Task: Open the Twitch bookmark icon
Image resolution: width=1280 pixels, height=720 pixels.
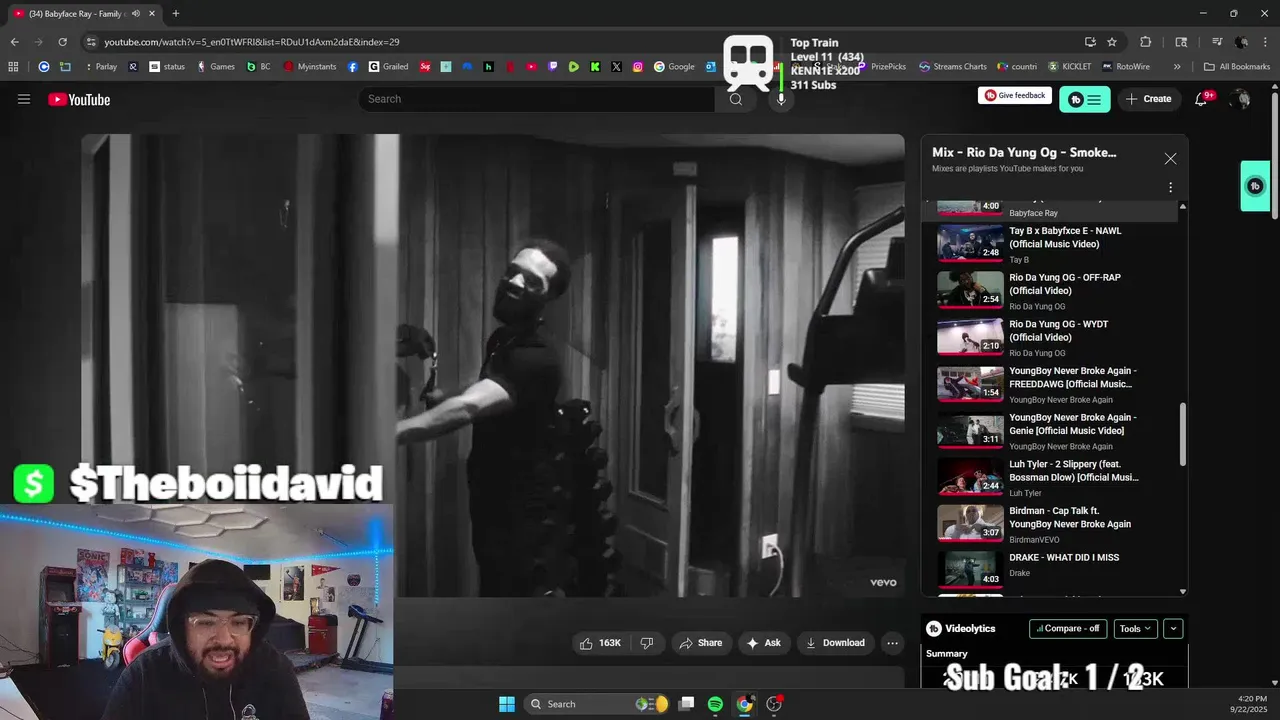Action: tap(553, 67)
